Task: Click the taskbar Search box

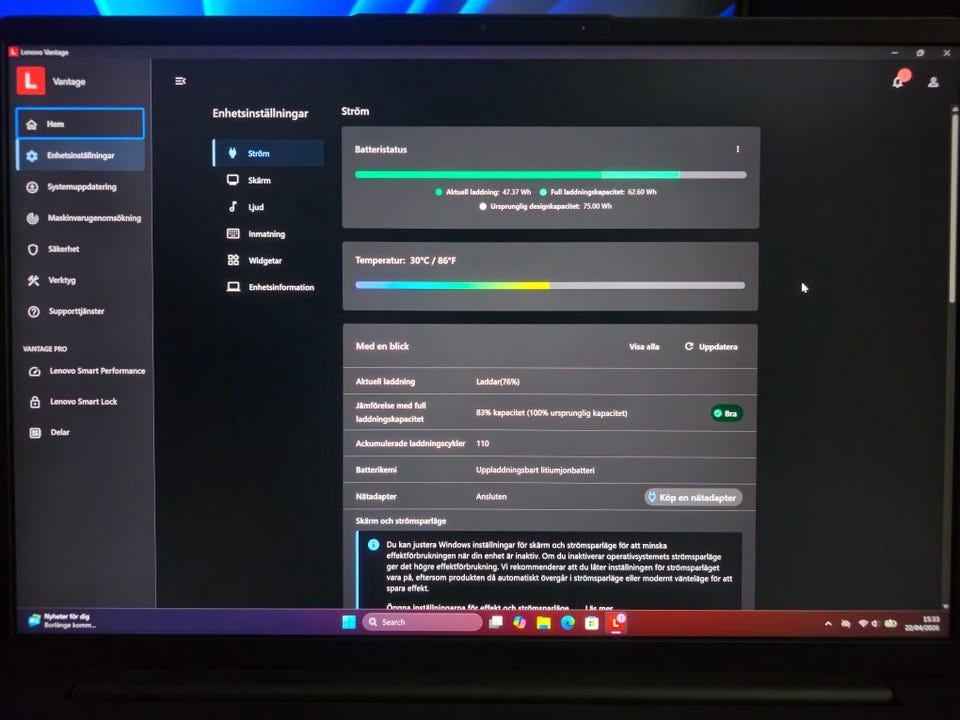Action: point(422,622)
